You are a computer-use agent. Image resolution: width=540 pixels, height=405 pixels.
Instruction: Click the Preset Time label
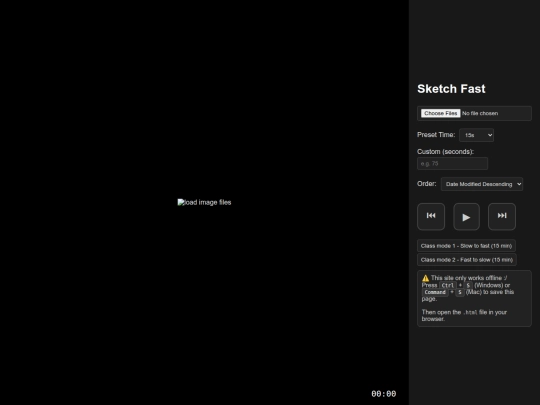[436, 135]
